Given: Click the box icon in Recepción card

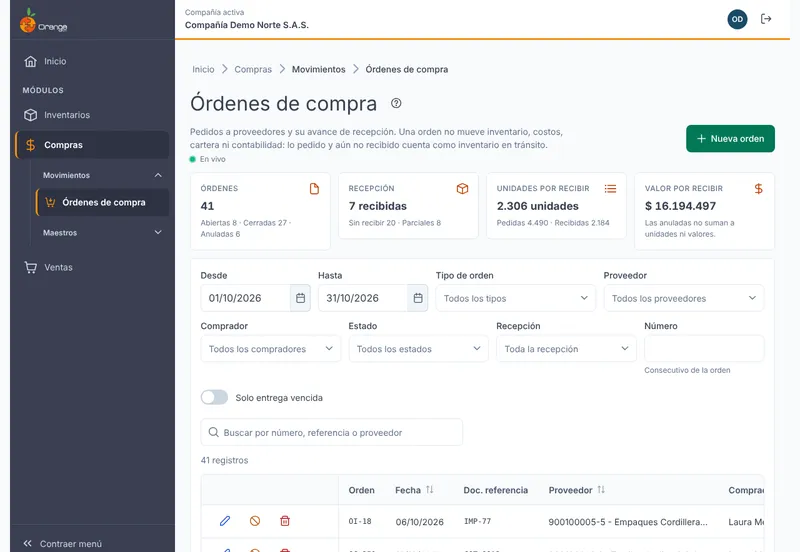Looking at the screenshot, I should pyautogui.click(x=462, y=189).
